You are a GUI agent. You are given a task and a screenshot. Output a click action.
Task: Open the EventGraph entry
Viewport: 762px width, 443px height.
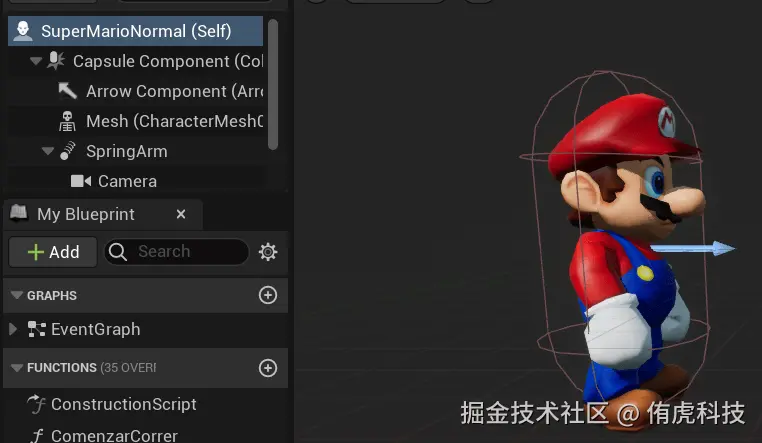click(x=96, y=329)
